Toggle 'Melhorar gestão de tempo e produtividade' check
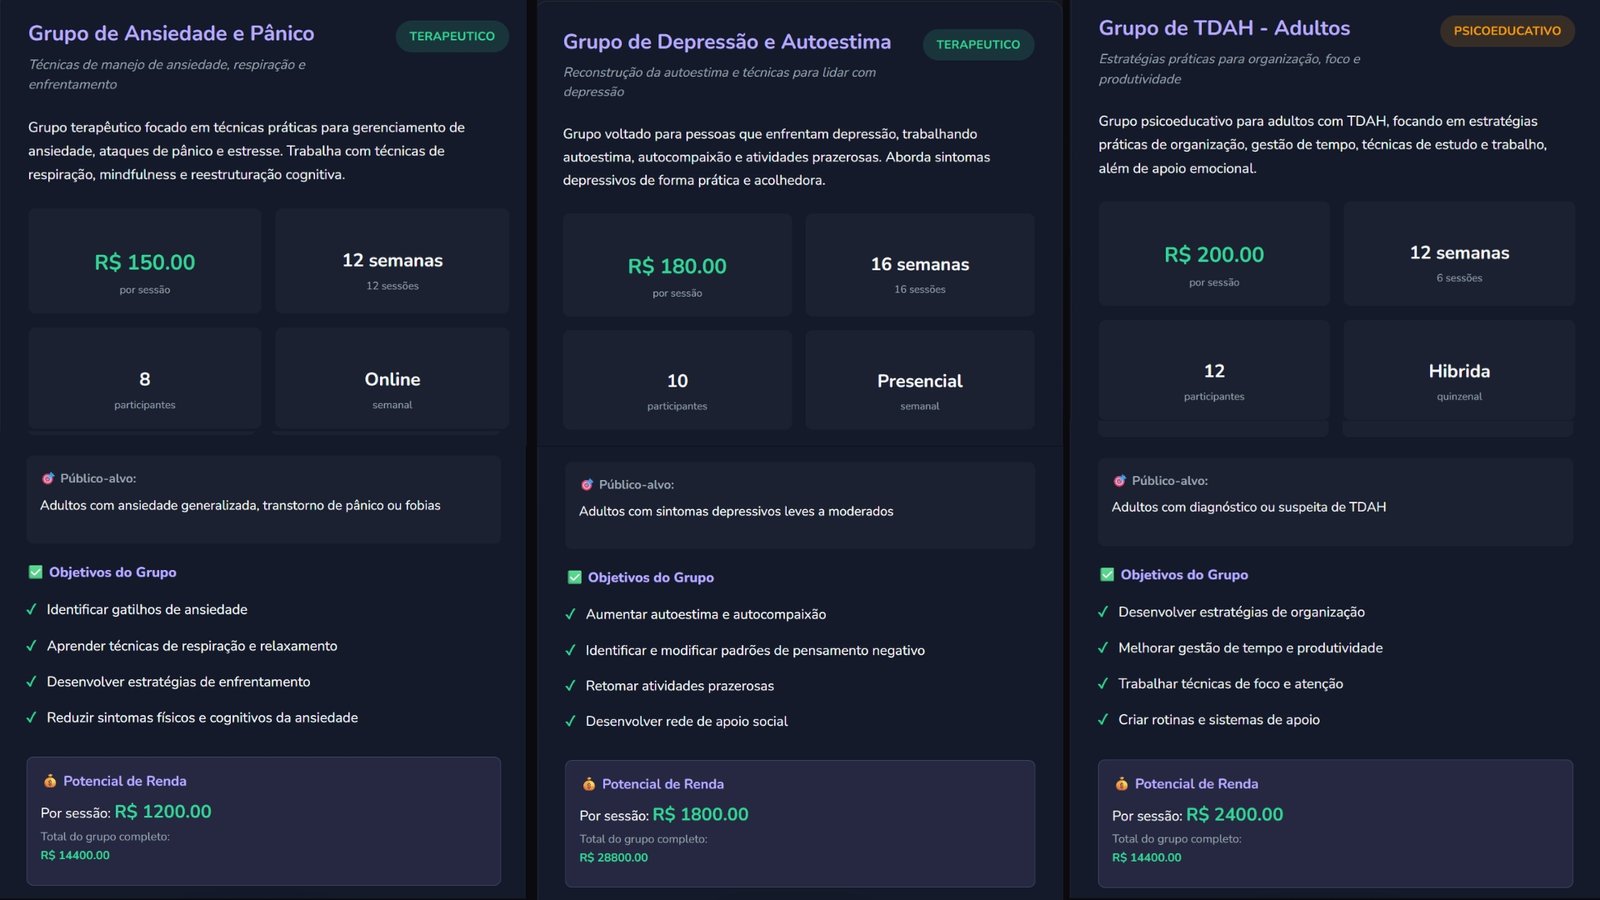Viewport: 1600px width, 900px height. [x=1104, y=648]
